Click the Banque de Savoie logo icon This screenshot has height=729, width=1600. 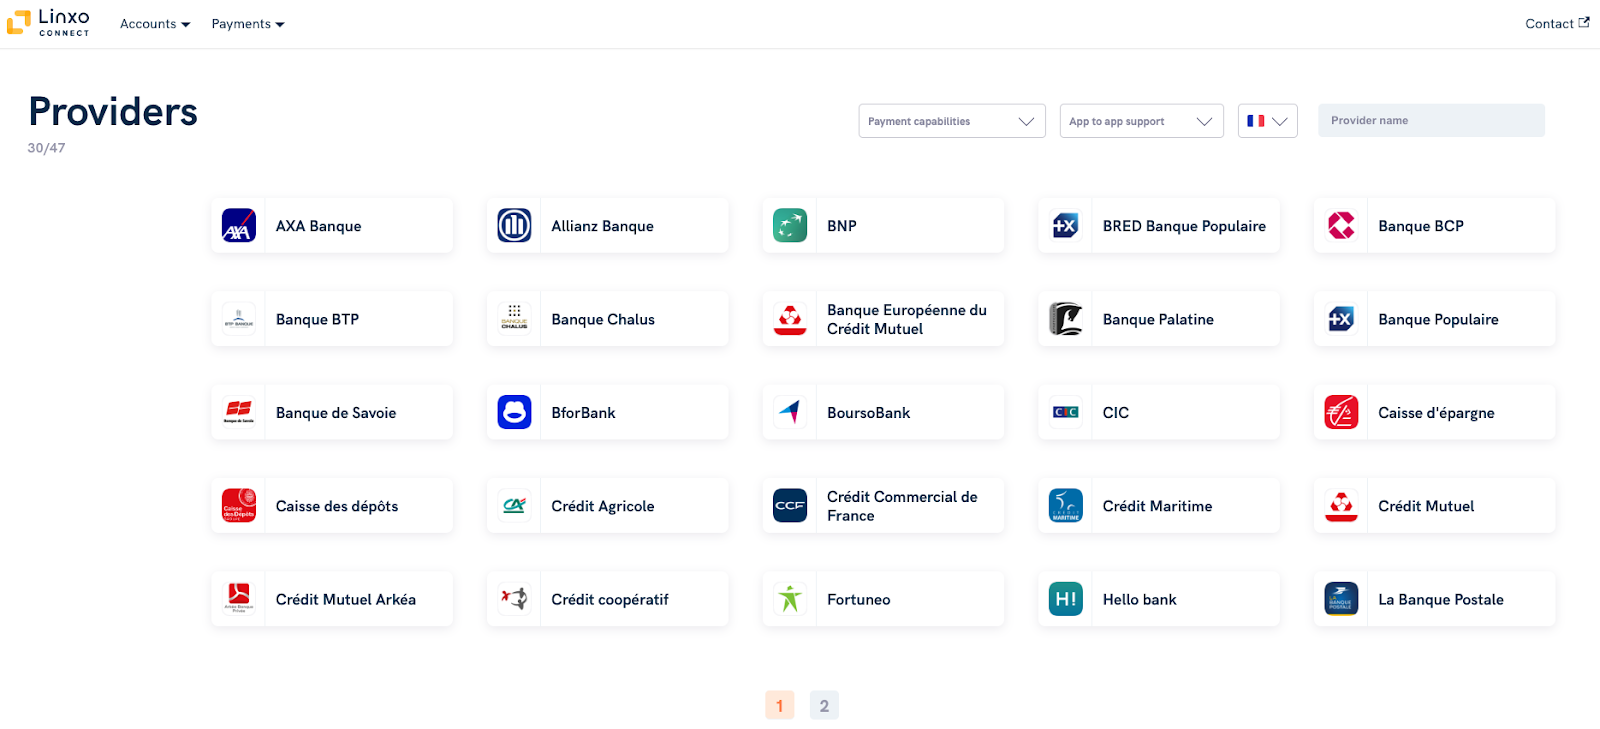click(x=239, y=412)
